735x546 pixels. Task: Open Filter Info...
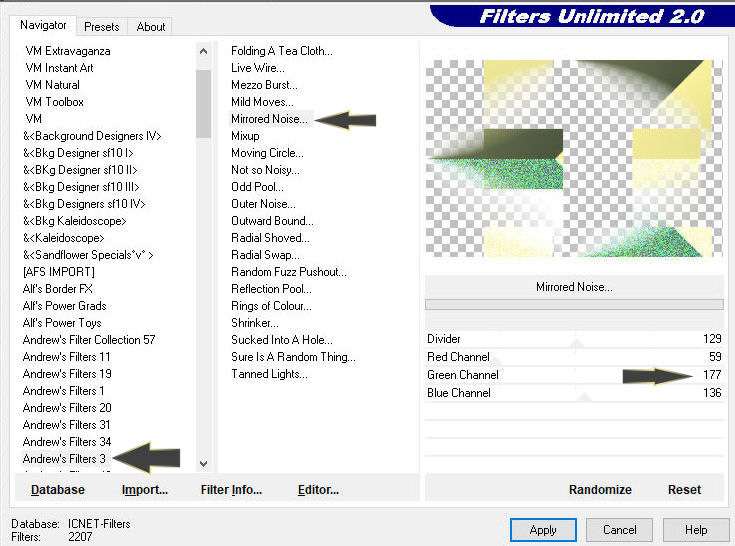tap(231, 490)
